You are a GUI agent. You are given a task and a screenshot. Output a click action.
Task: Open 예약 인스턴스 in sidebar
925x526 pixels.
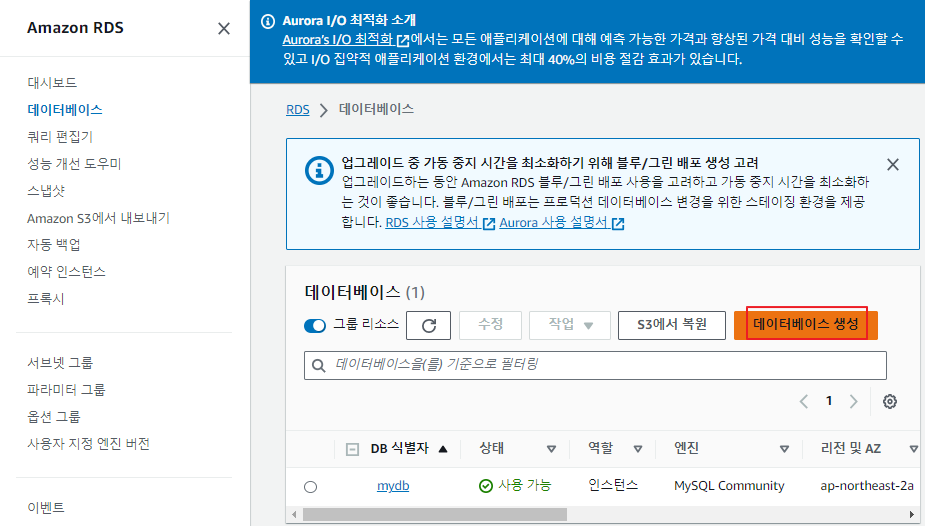tap(66, 272)
